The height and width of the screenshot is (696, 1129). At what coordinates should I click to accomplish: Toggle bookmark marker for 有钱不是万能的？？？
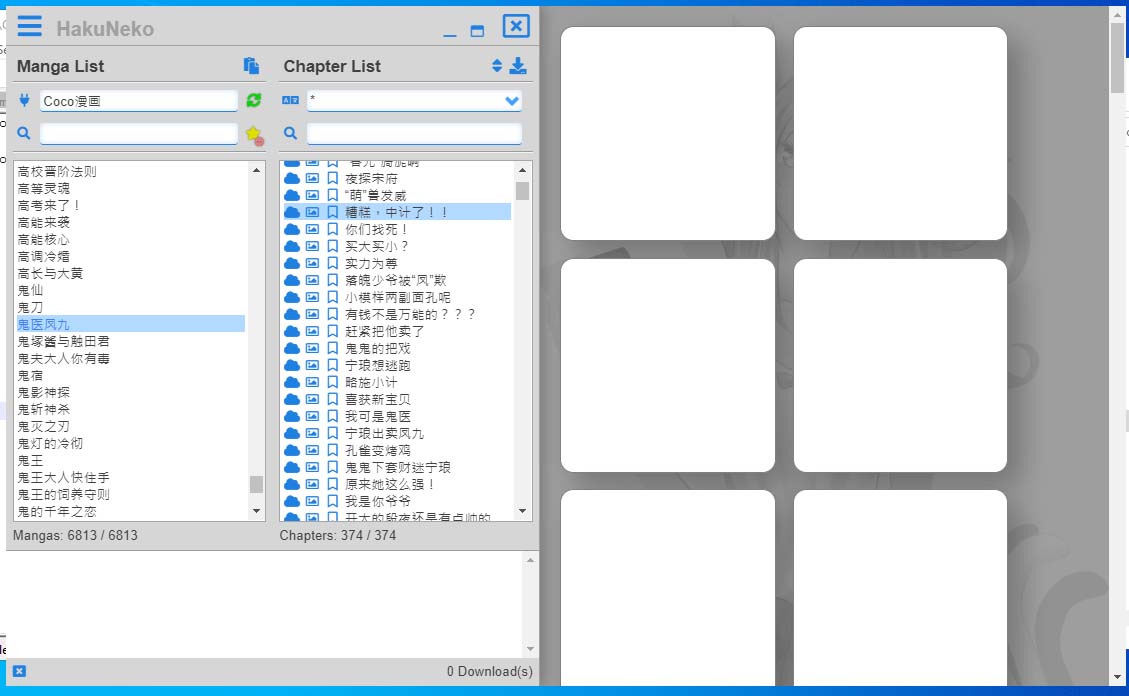[332, 314]
